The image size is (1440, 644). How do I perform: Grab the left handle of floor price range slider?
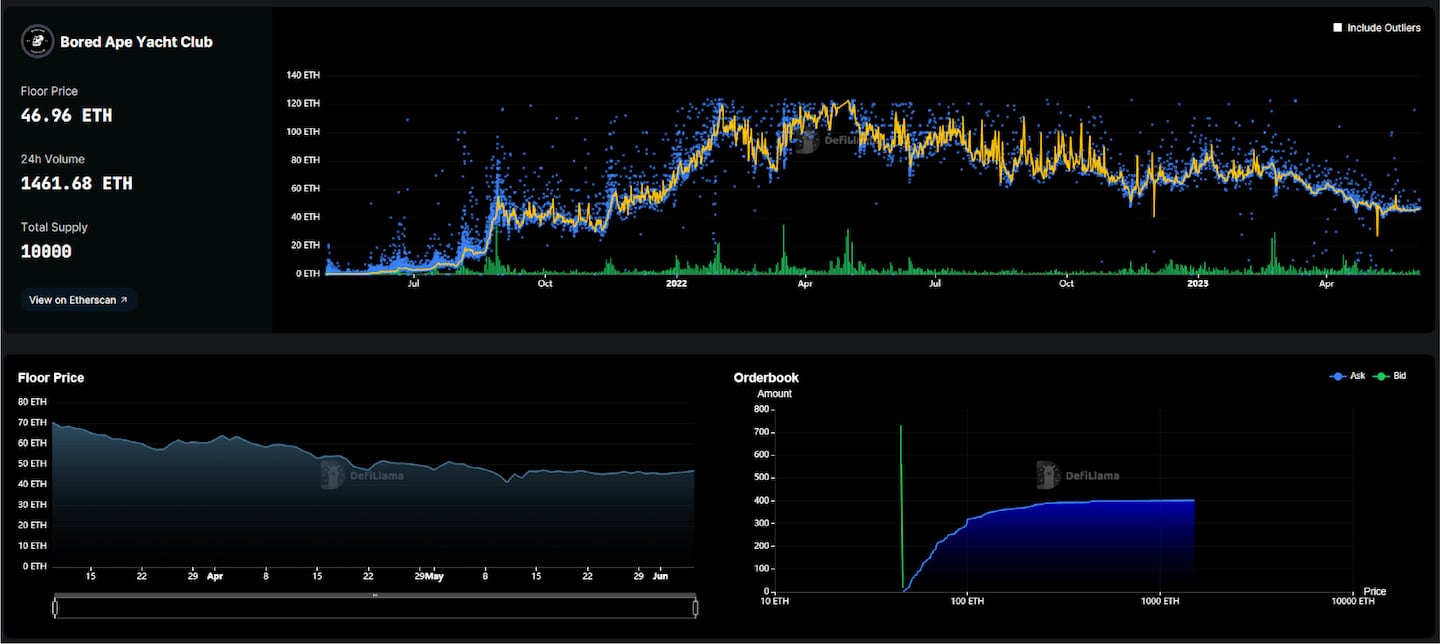coord(56,607)
